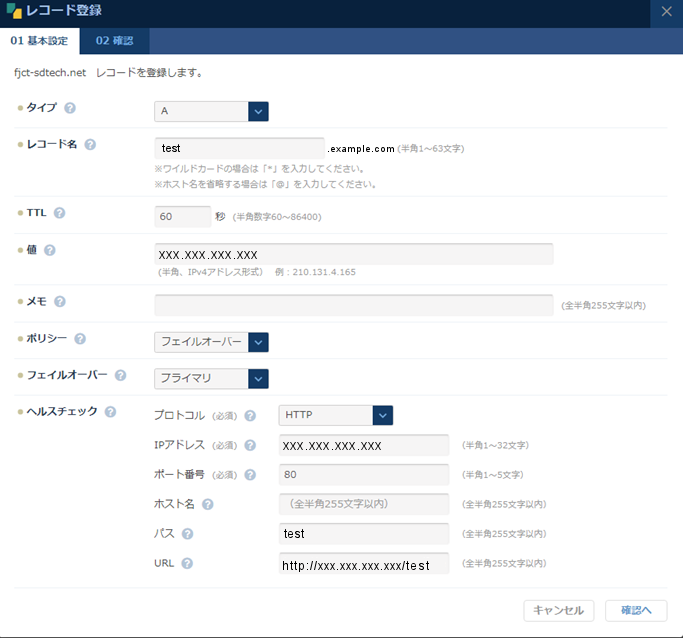
Task: Click the help icon next to ヘルスチェック
Action: (110, 412)
